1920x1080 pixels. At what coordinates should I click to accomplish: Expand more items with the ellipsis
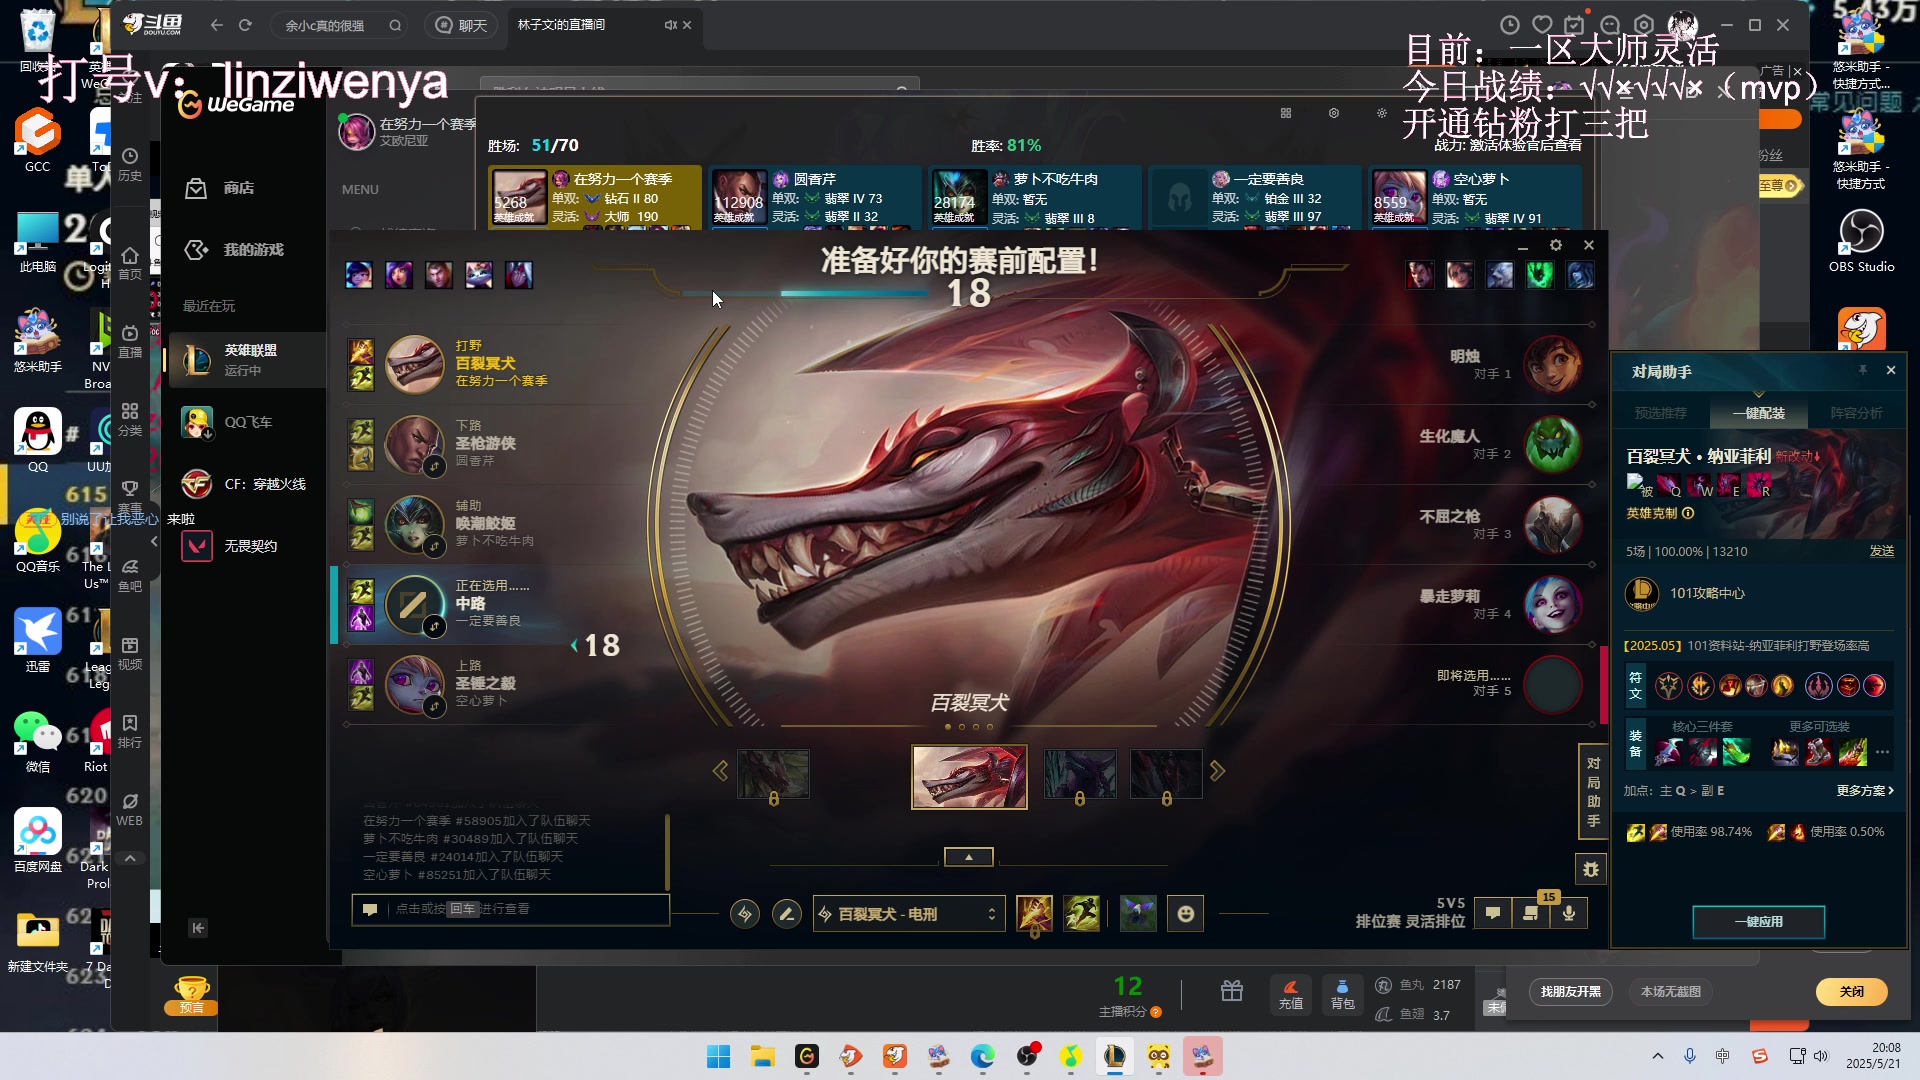(1882, 752)
